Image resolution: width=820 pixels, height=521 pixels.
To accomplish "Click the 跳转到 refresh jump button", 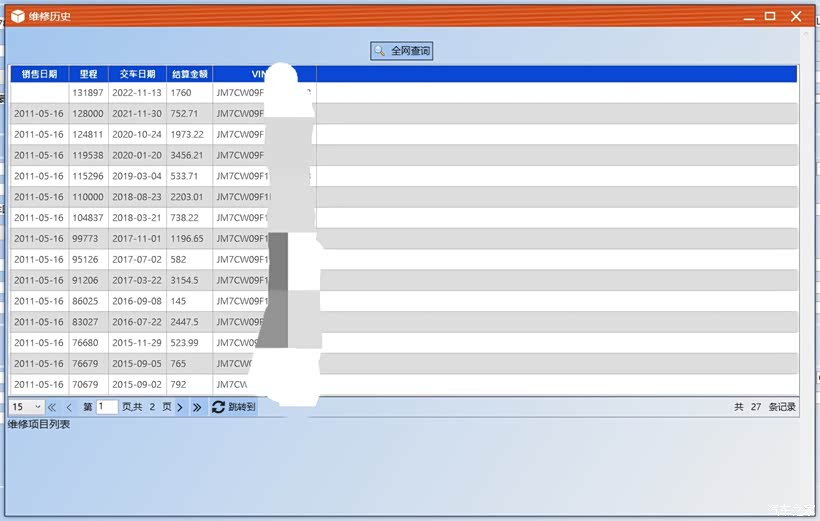I will pyautogui.click(x=234, y=407).
